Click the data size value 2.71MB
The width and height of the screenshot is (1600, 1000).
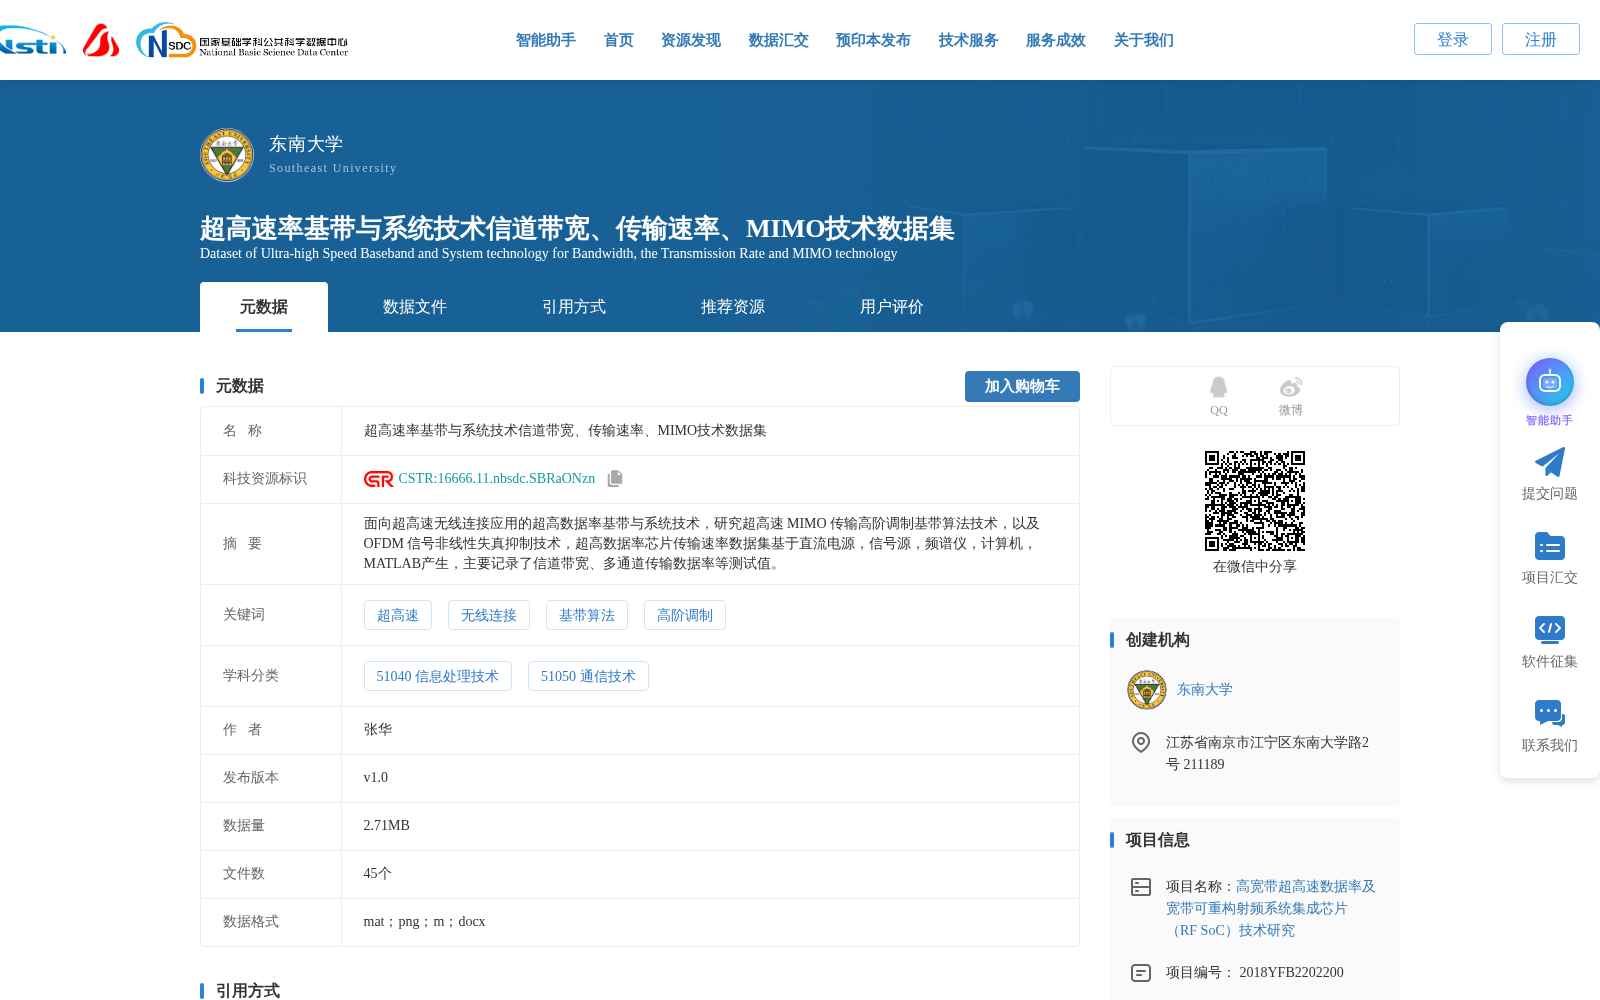pos(387,826)
